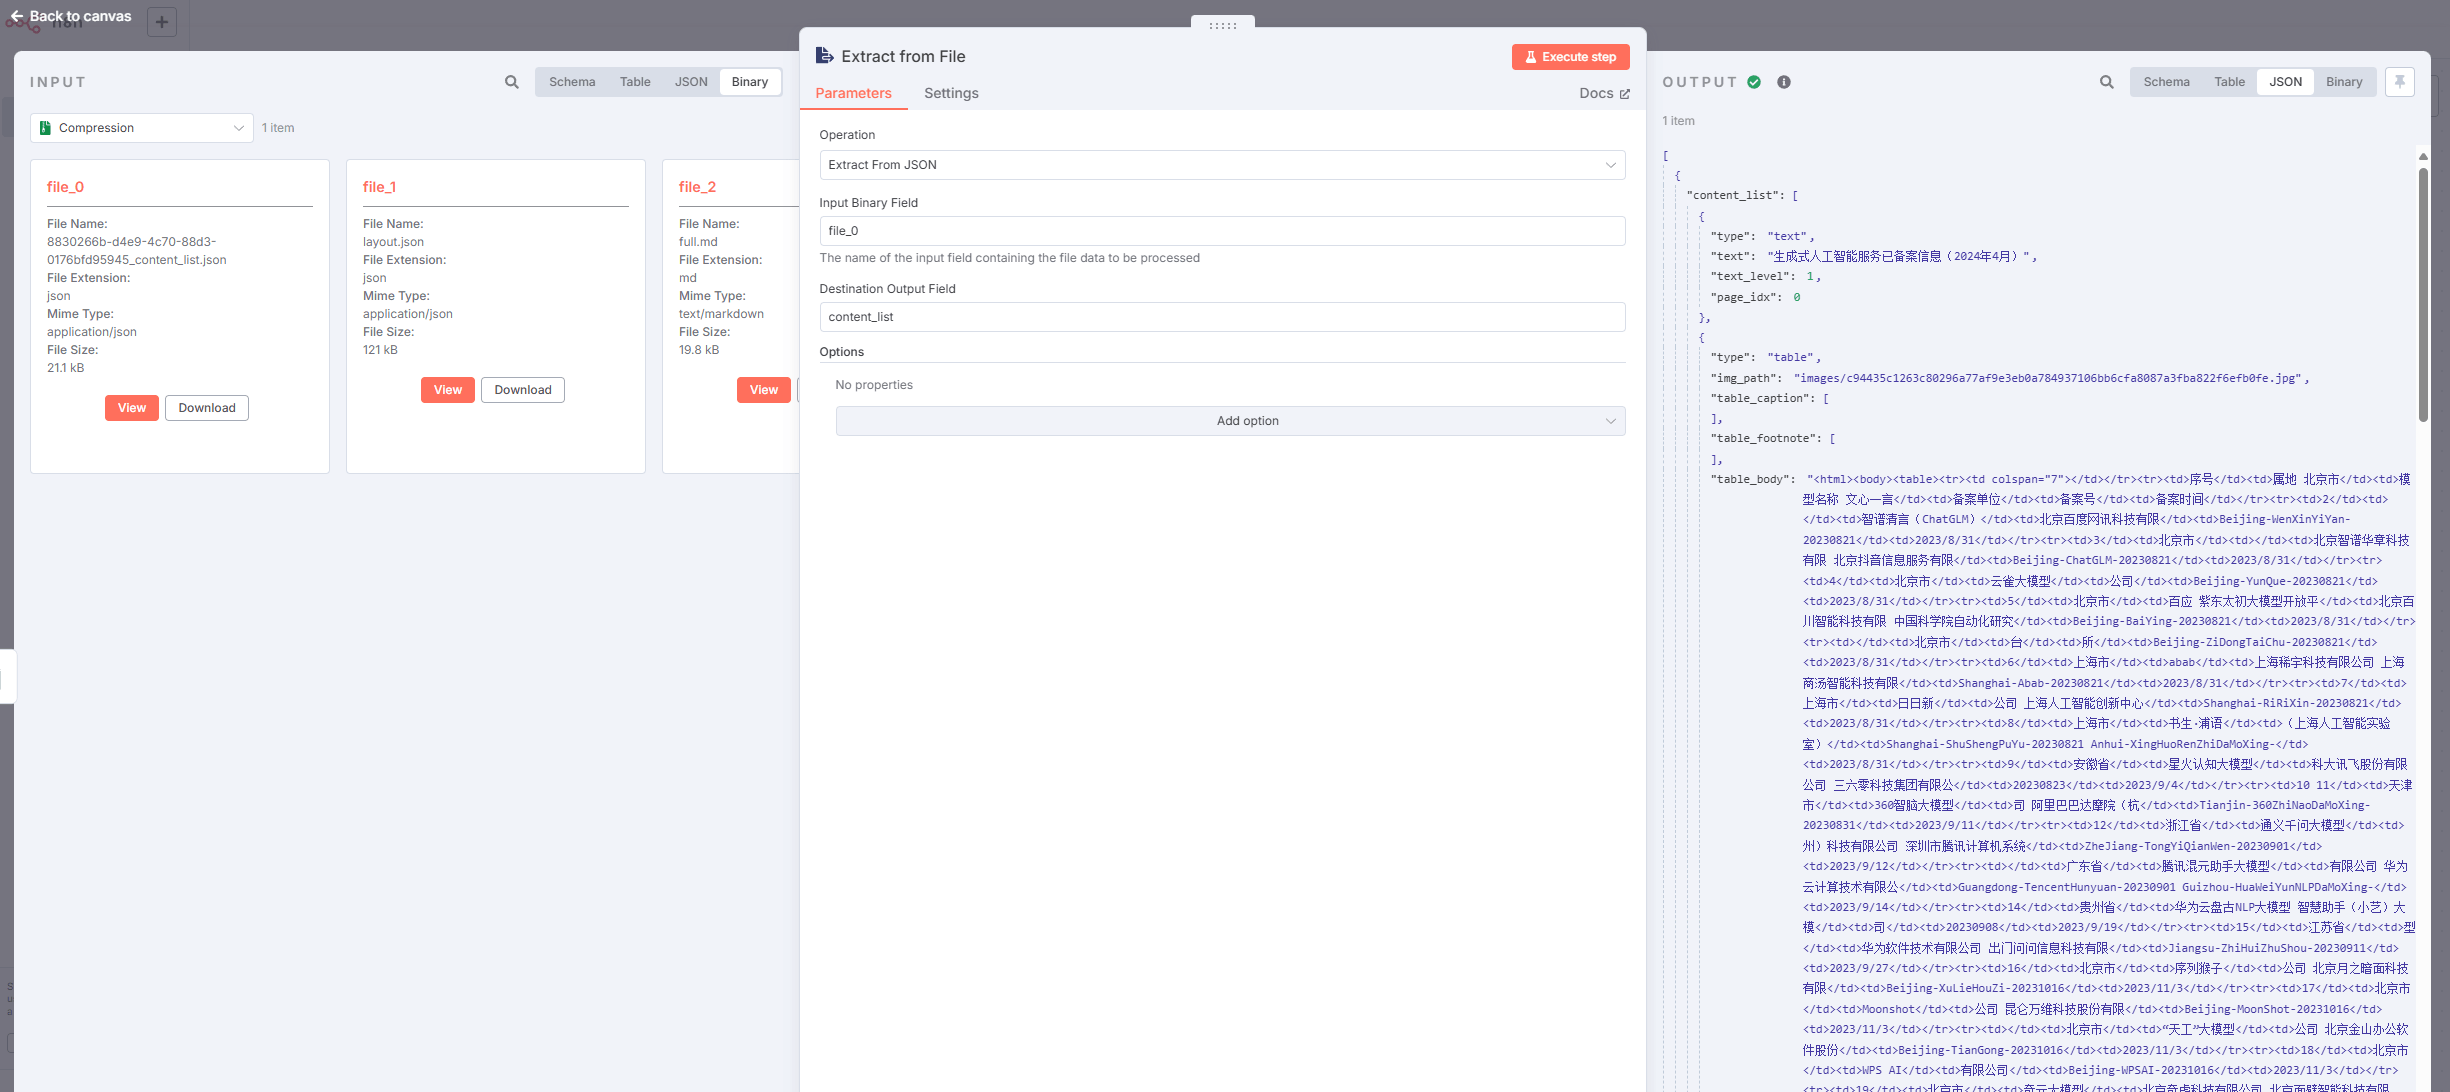This screenshot has height=1092, width=2450.
Task: Select the Parameters tab
Action: (x=853, y=93)
